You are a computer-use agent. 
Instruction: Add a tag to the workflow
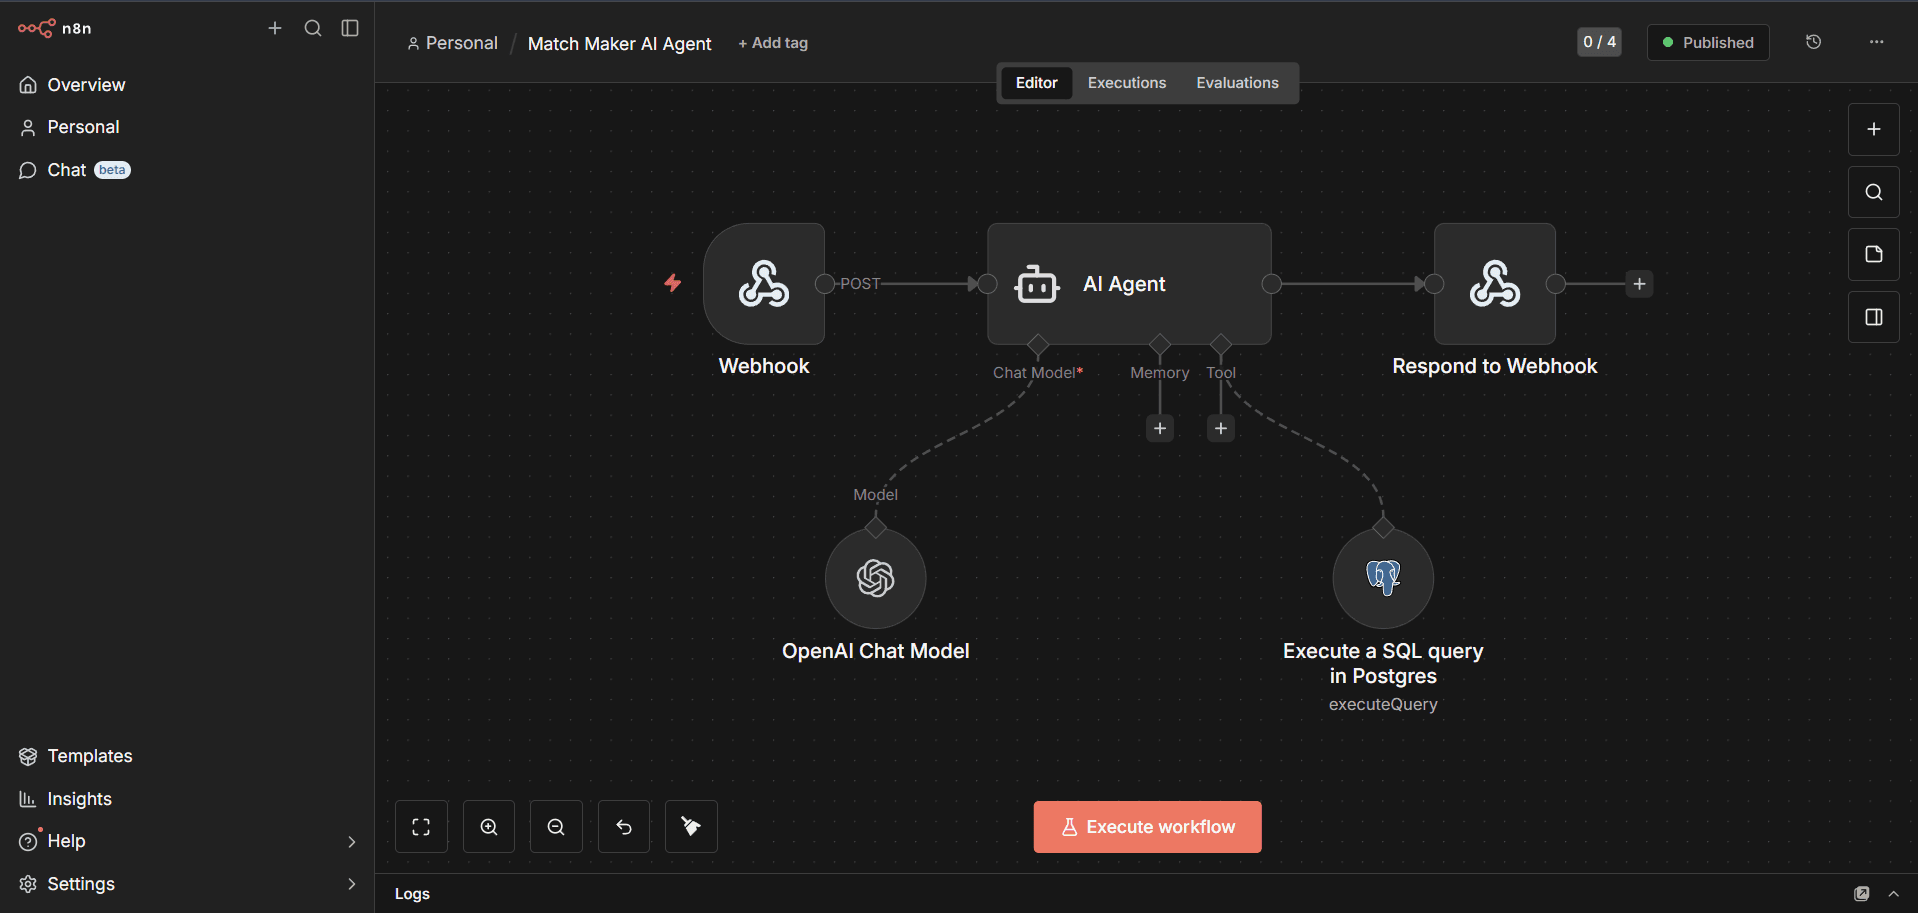tap(772, 43)
